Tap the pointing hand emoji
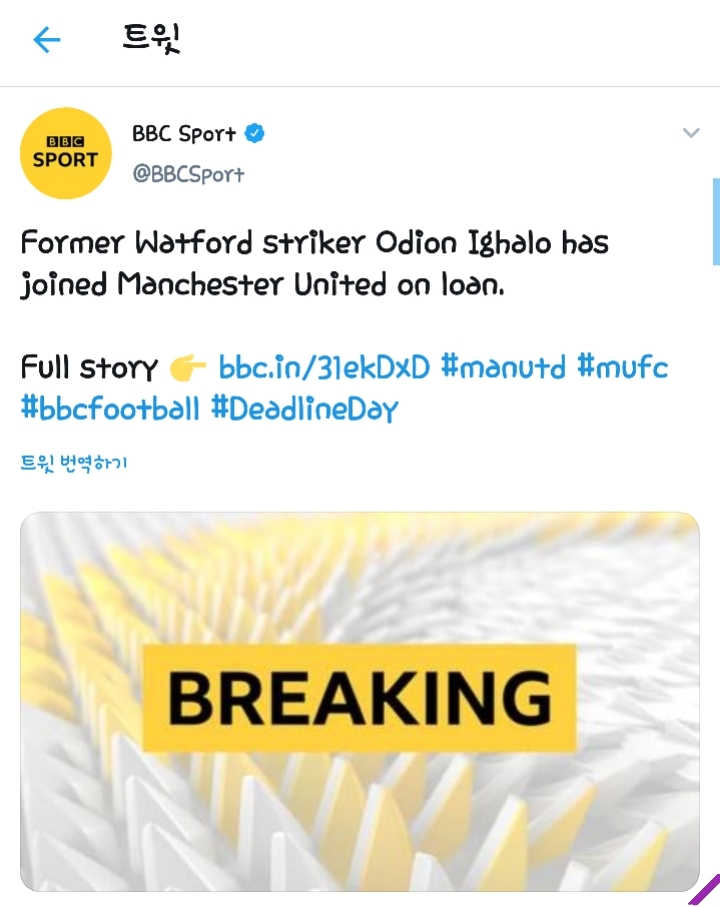Image resolution: width=720 pixels, height=907 pixels. (187, 369)
